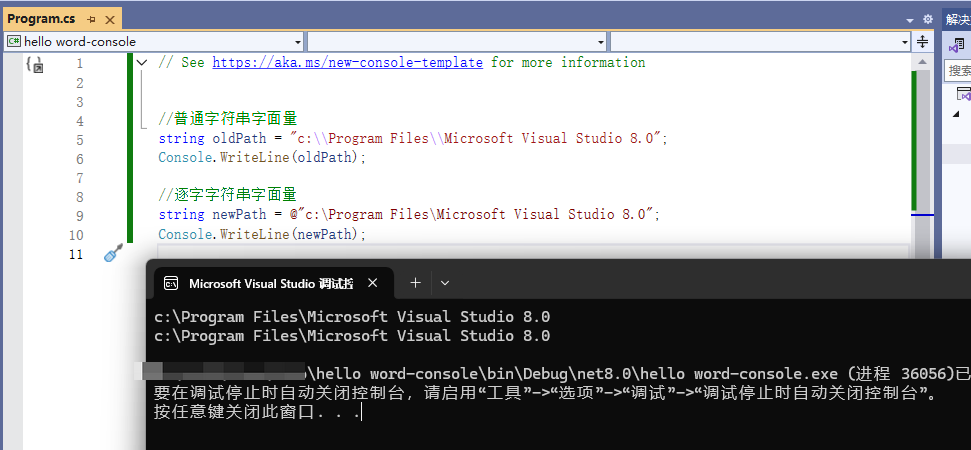Open the aka.ms/new-console-template link
This screenshot has height=450, width=971.
[347, 63]
